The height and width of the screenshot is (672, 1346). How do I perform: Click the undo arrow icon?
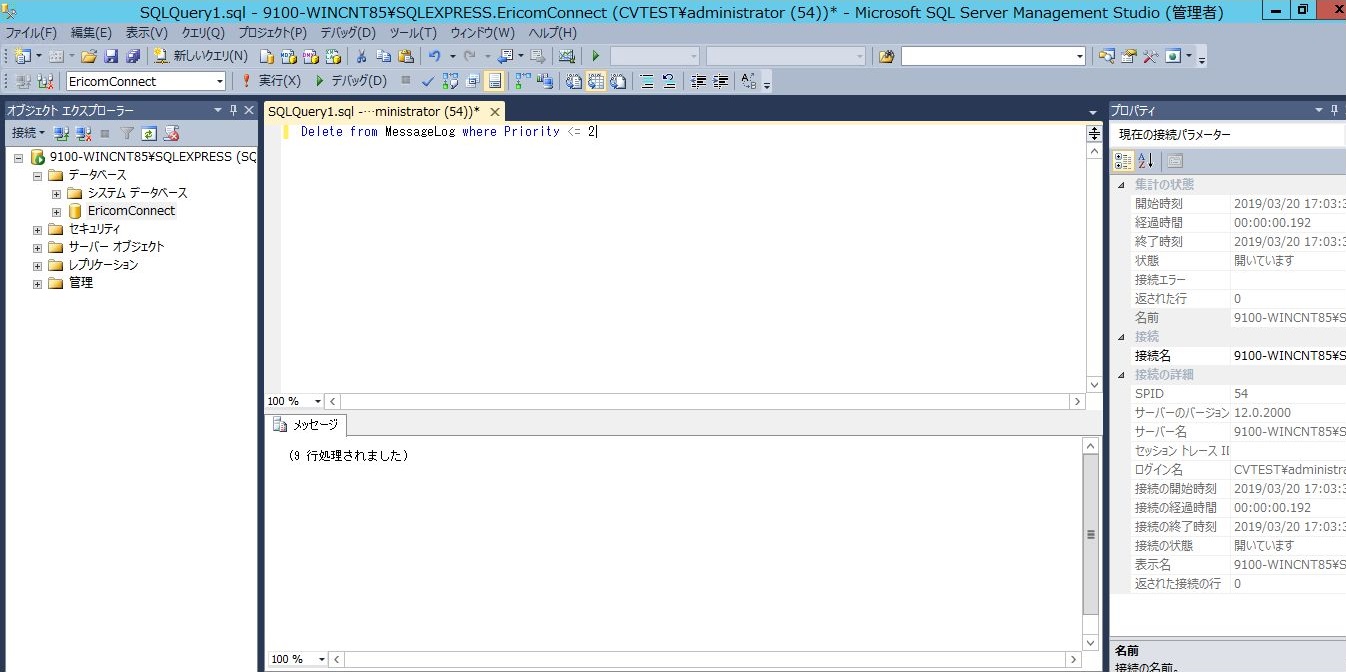[434, 56]
